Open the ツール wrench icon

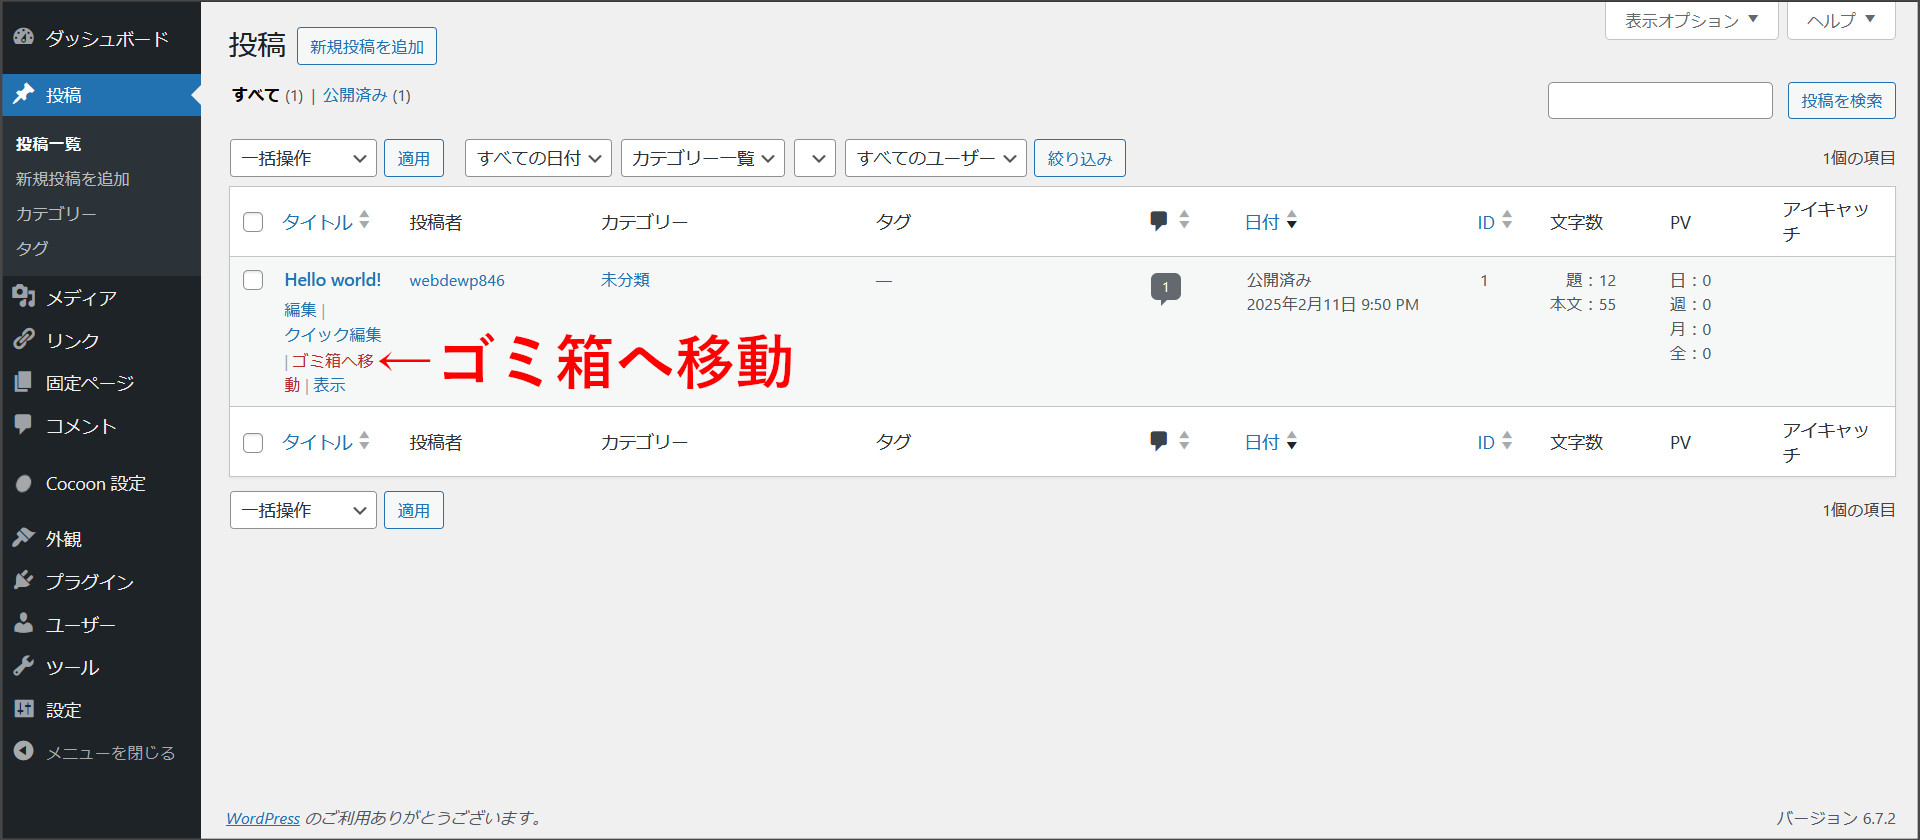(24, 666)
